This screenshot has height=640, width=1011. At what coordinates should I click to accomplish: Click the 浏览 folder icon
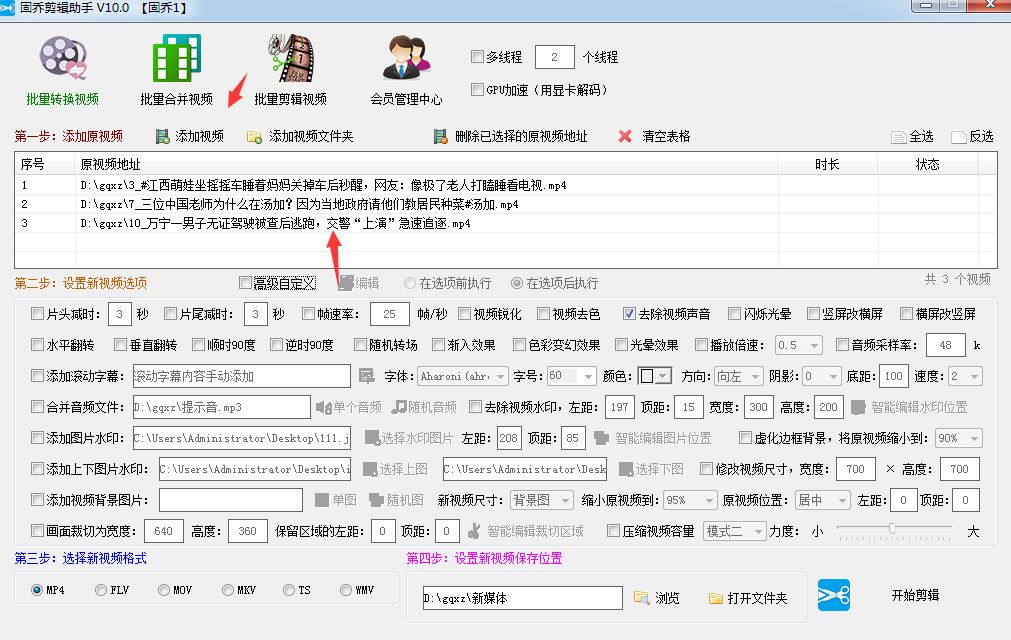pos(642,597)
